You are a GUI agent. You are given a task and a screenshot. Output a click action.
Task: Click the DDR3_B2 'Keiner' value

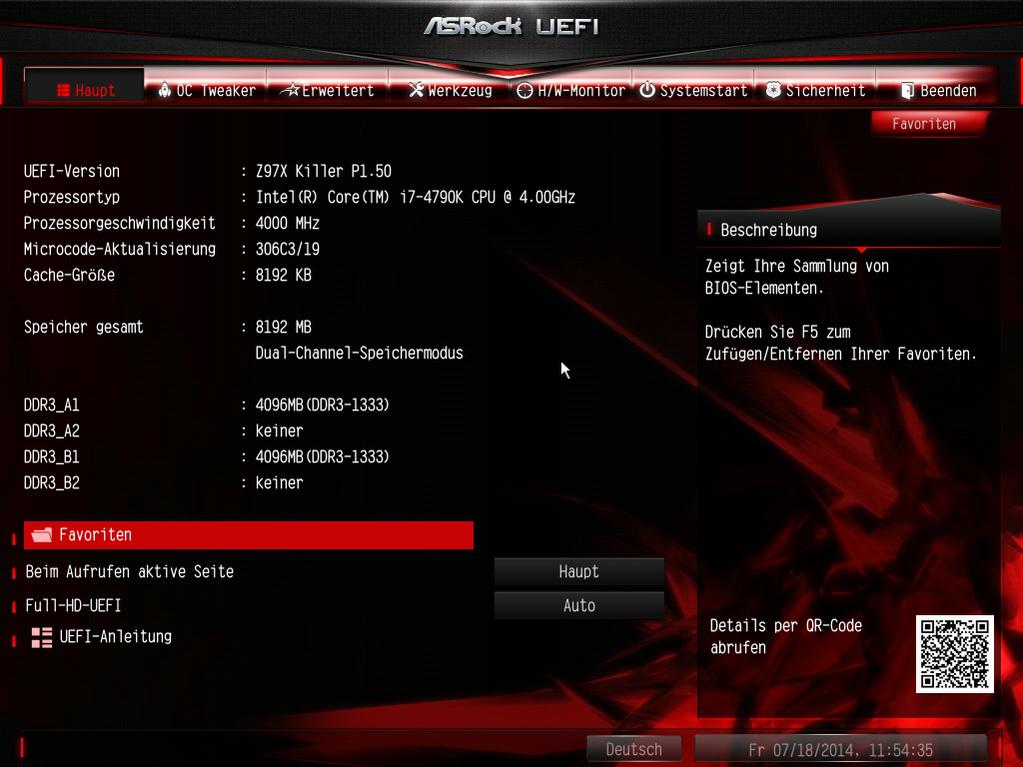click(x=279, y=483)
